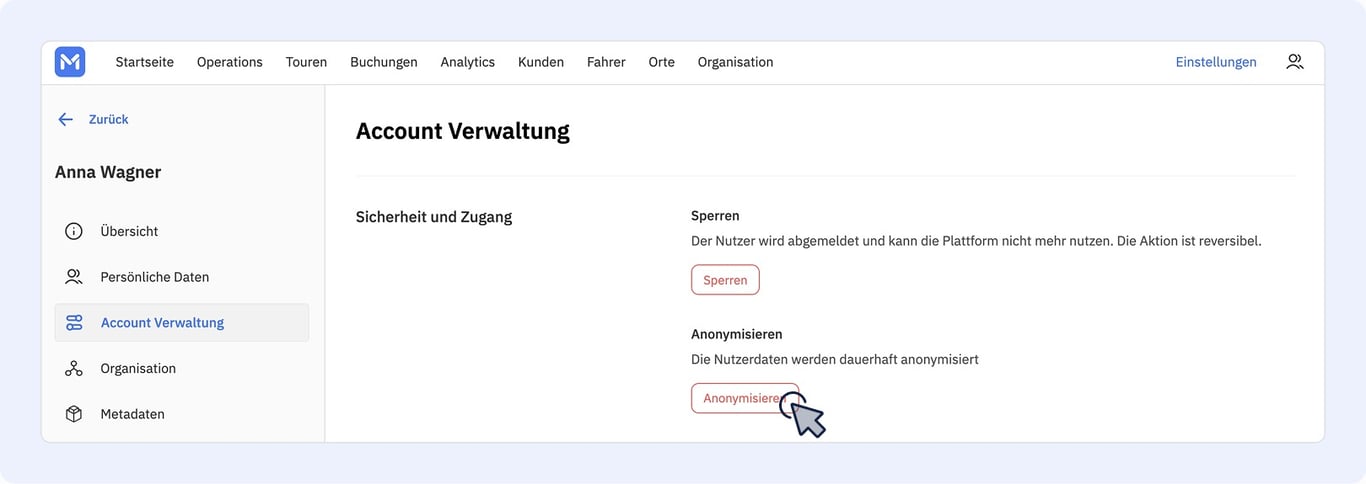1366x484 pixels.
Task: Click the Organisation network icon in the sidebar
Action: pyautogui.click(x=74, y=369)
